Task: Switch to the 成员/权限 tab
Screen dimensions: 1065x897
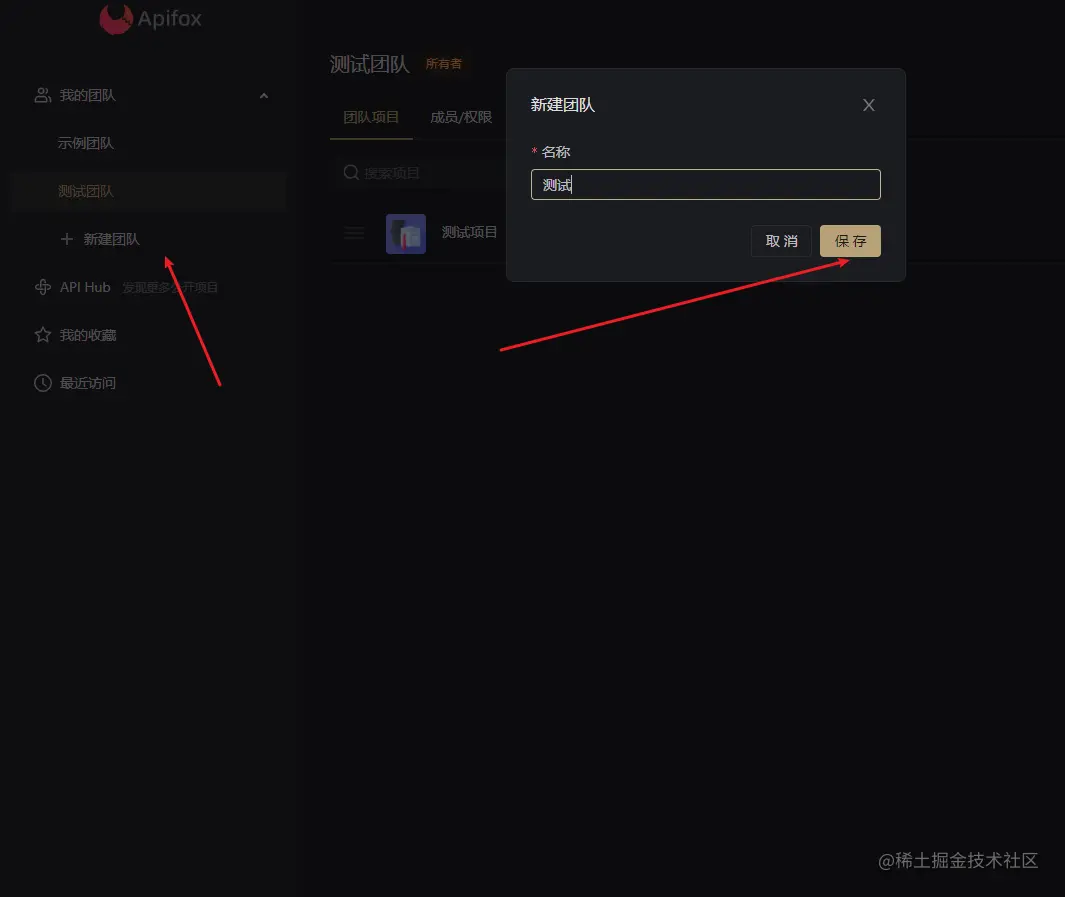Action: [461, 117]
